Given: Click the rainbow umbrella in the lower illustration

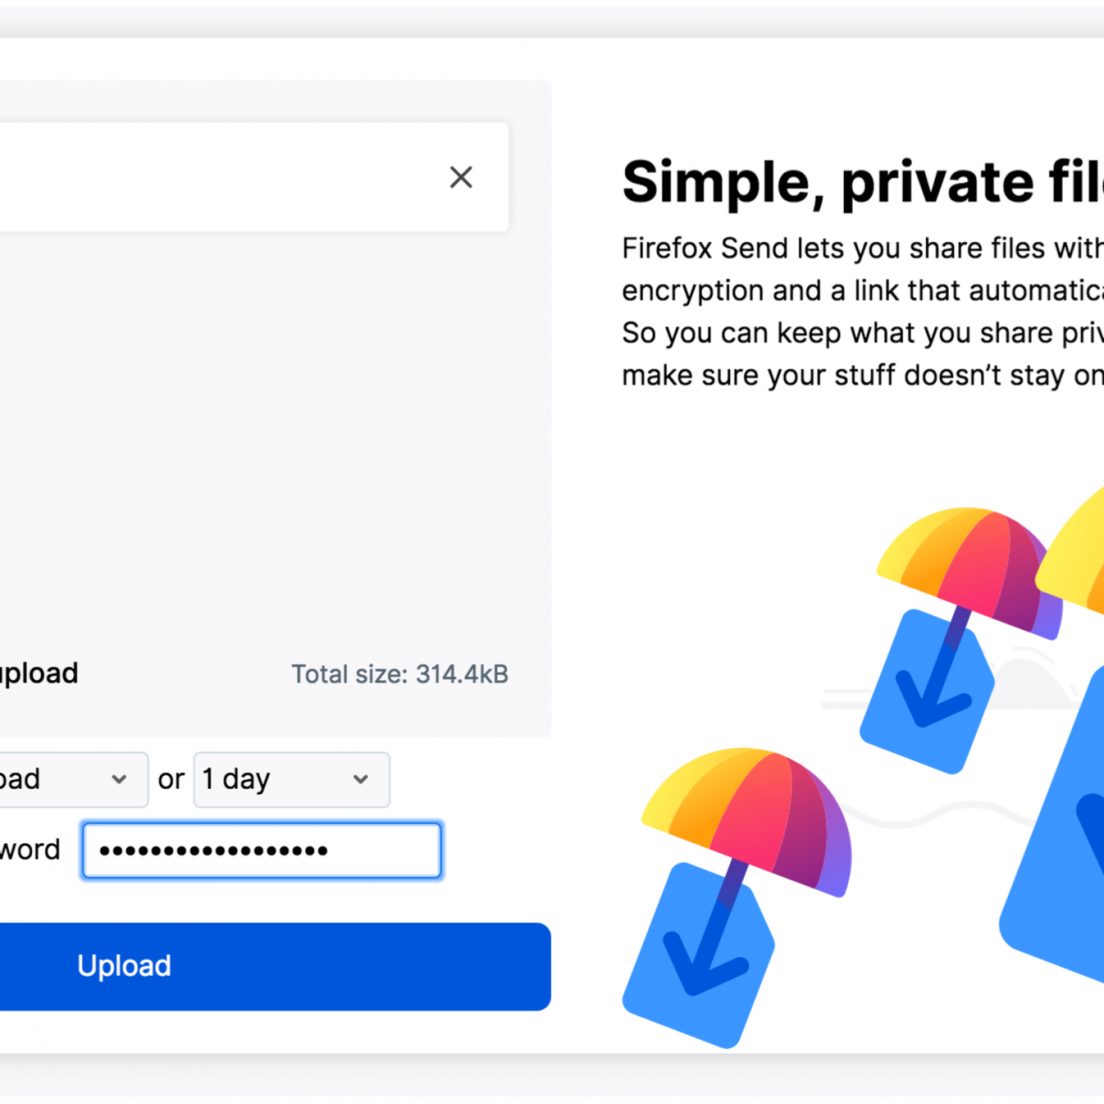Looking at the screenshot, I should point(746,820).
